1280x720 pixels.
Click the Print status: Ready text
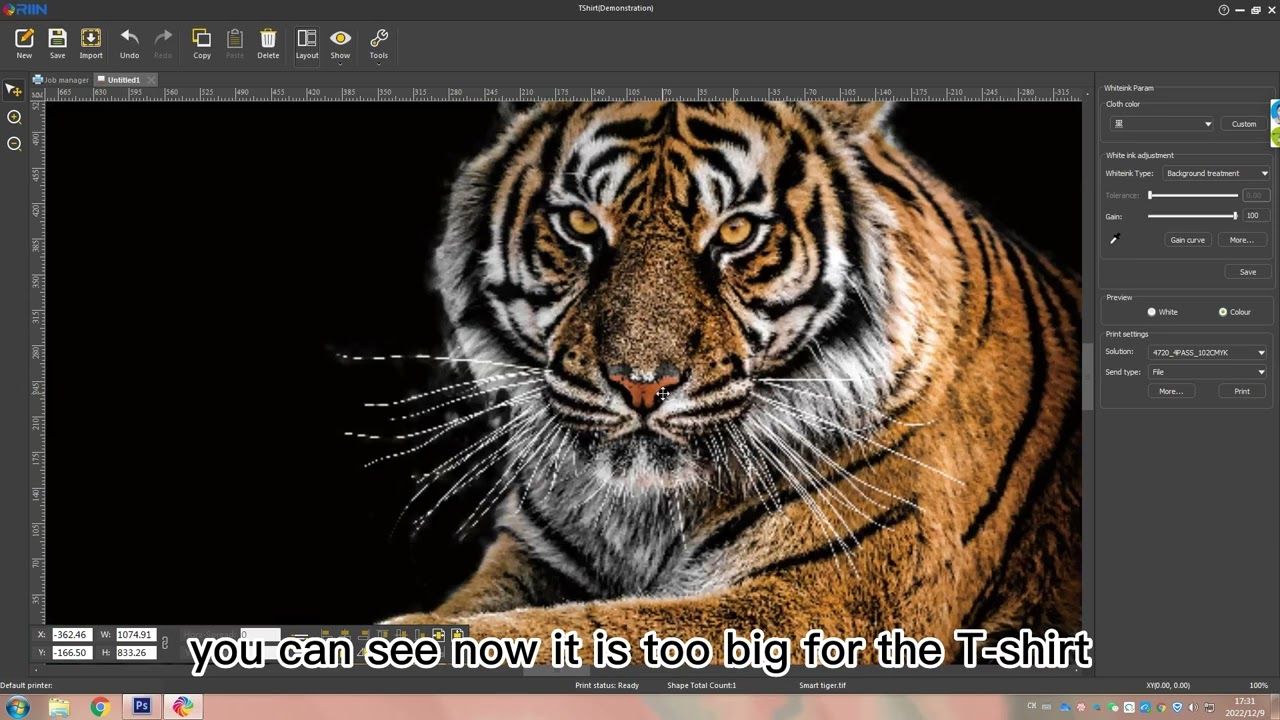coord(607,686)
